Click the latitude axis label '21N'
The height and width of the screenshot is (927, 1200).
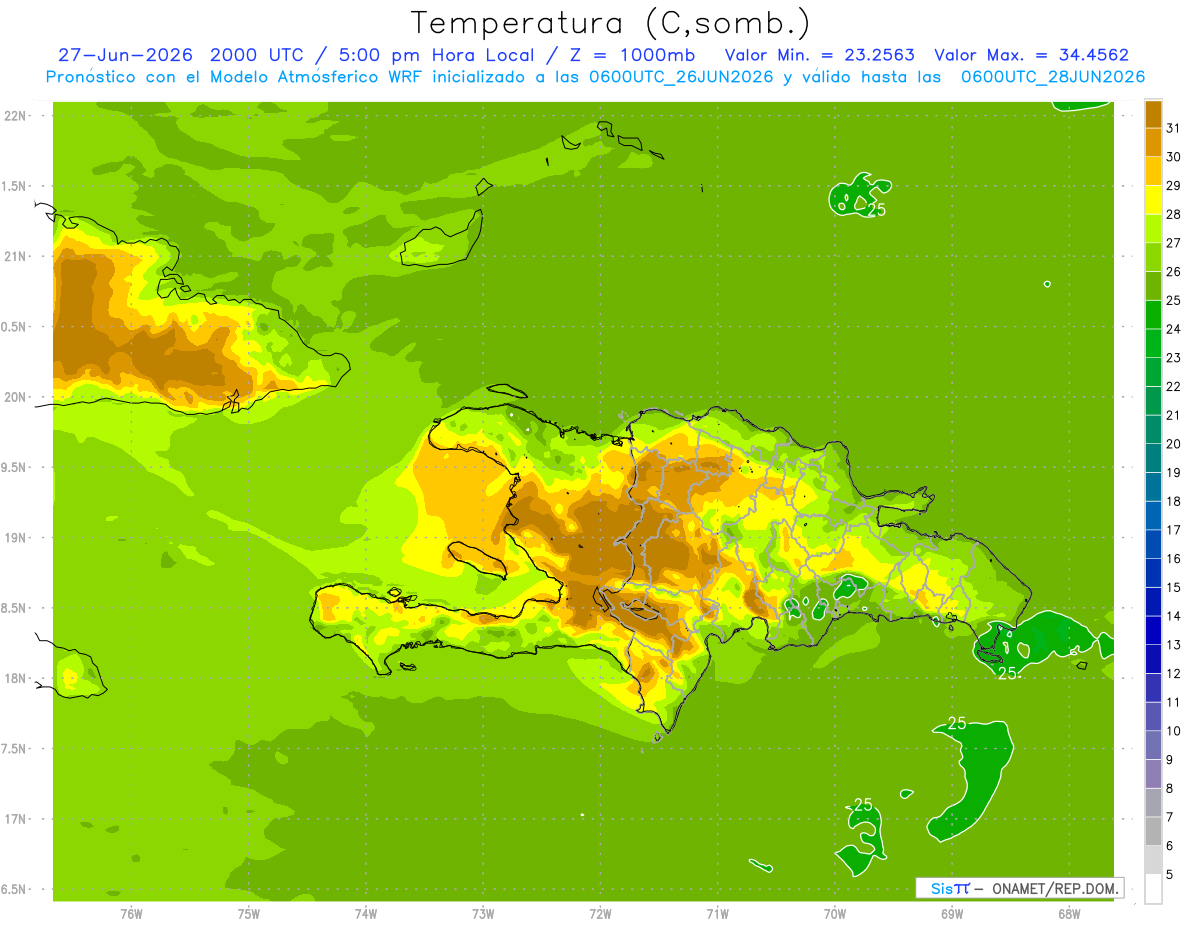[15, 256]
